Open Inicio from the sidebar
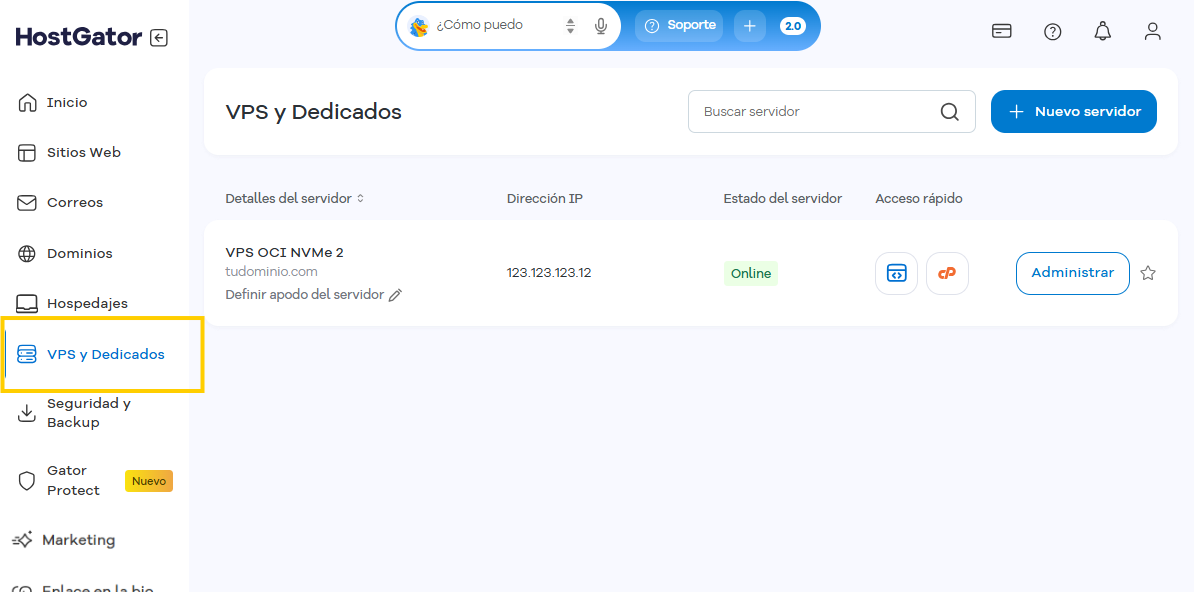The width and height of the screenshot is (1194, 592). 67,102
